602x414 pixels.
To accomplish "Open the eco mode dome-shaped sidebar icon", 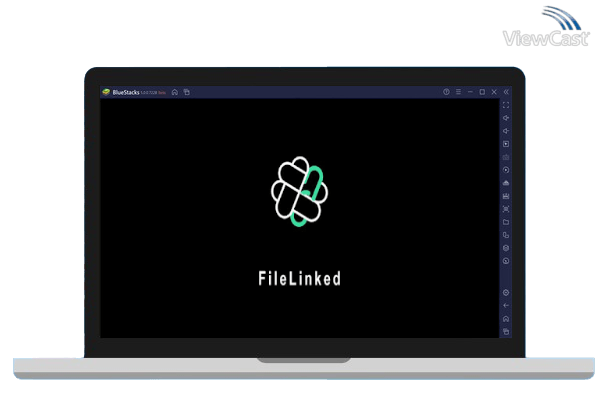I will (506, 183).
